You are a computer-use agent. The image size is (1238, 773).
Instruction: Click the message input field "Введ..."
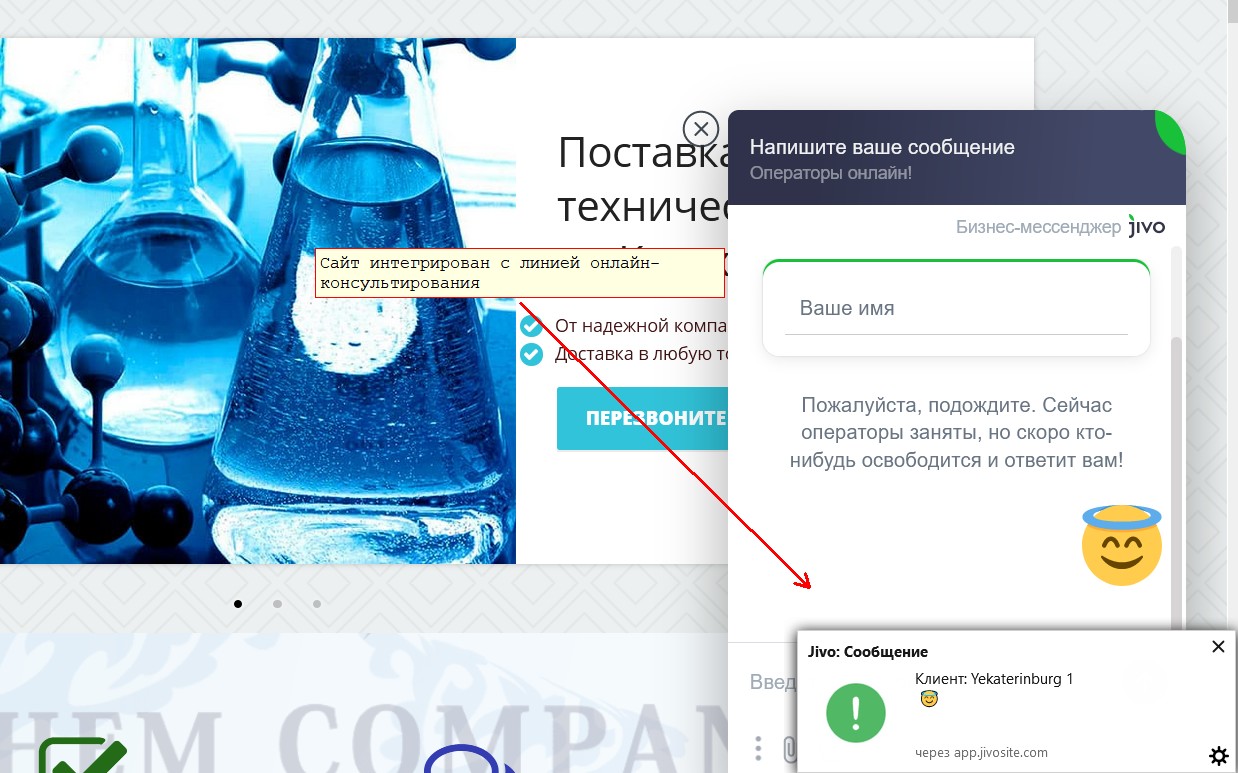tap(774, 682)
